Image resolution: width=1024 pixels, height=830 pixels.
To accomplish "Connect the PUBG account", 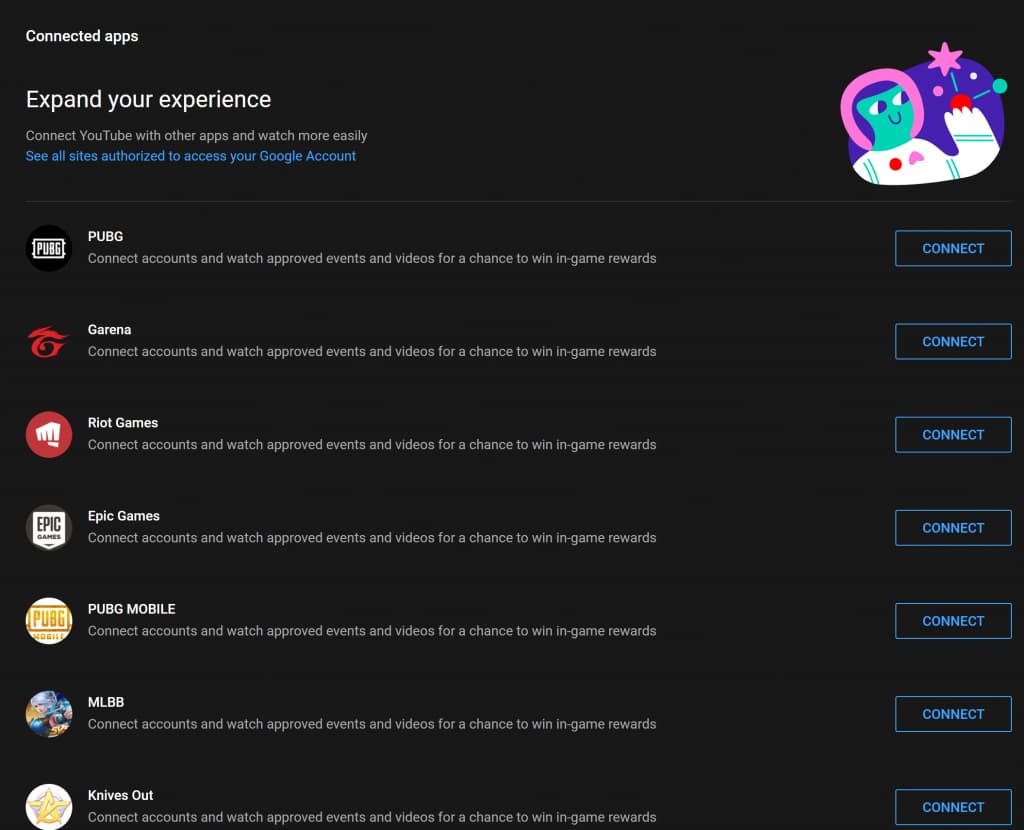I will (x=953, y=248).
